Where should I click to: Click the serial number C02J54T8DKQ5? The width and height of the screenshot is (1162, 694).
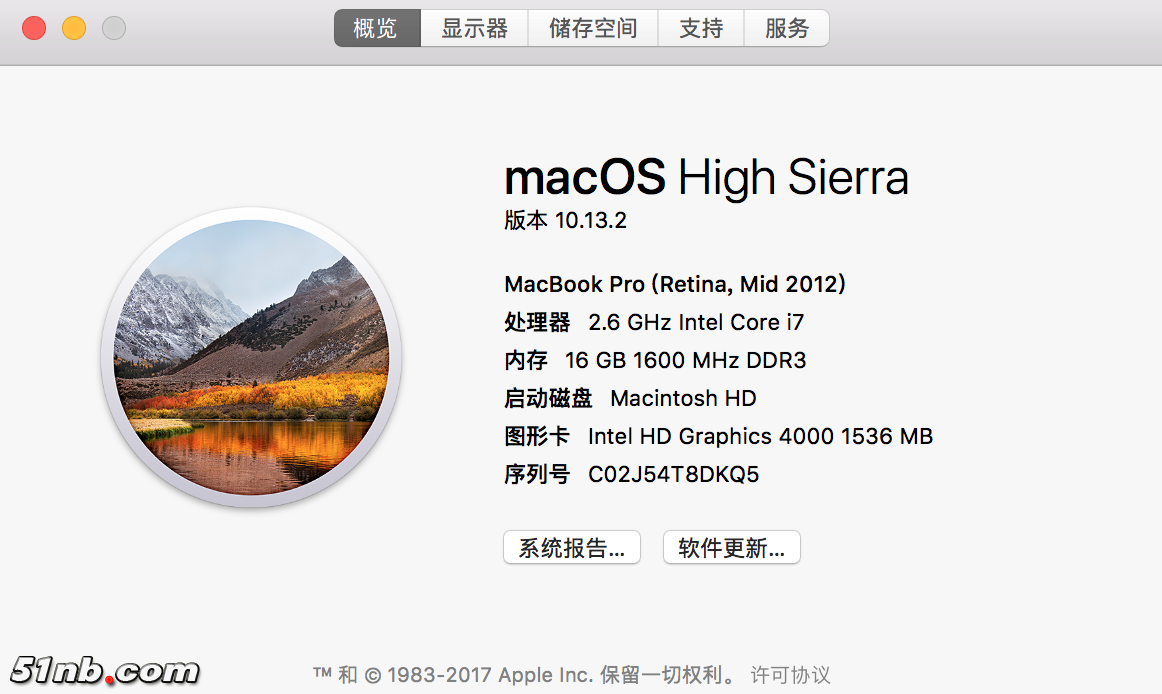click(x=673, y=474)
